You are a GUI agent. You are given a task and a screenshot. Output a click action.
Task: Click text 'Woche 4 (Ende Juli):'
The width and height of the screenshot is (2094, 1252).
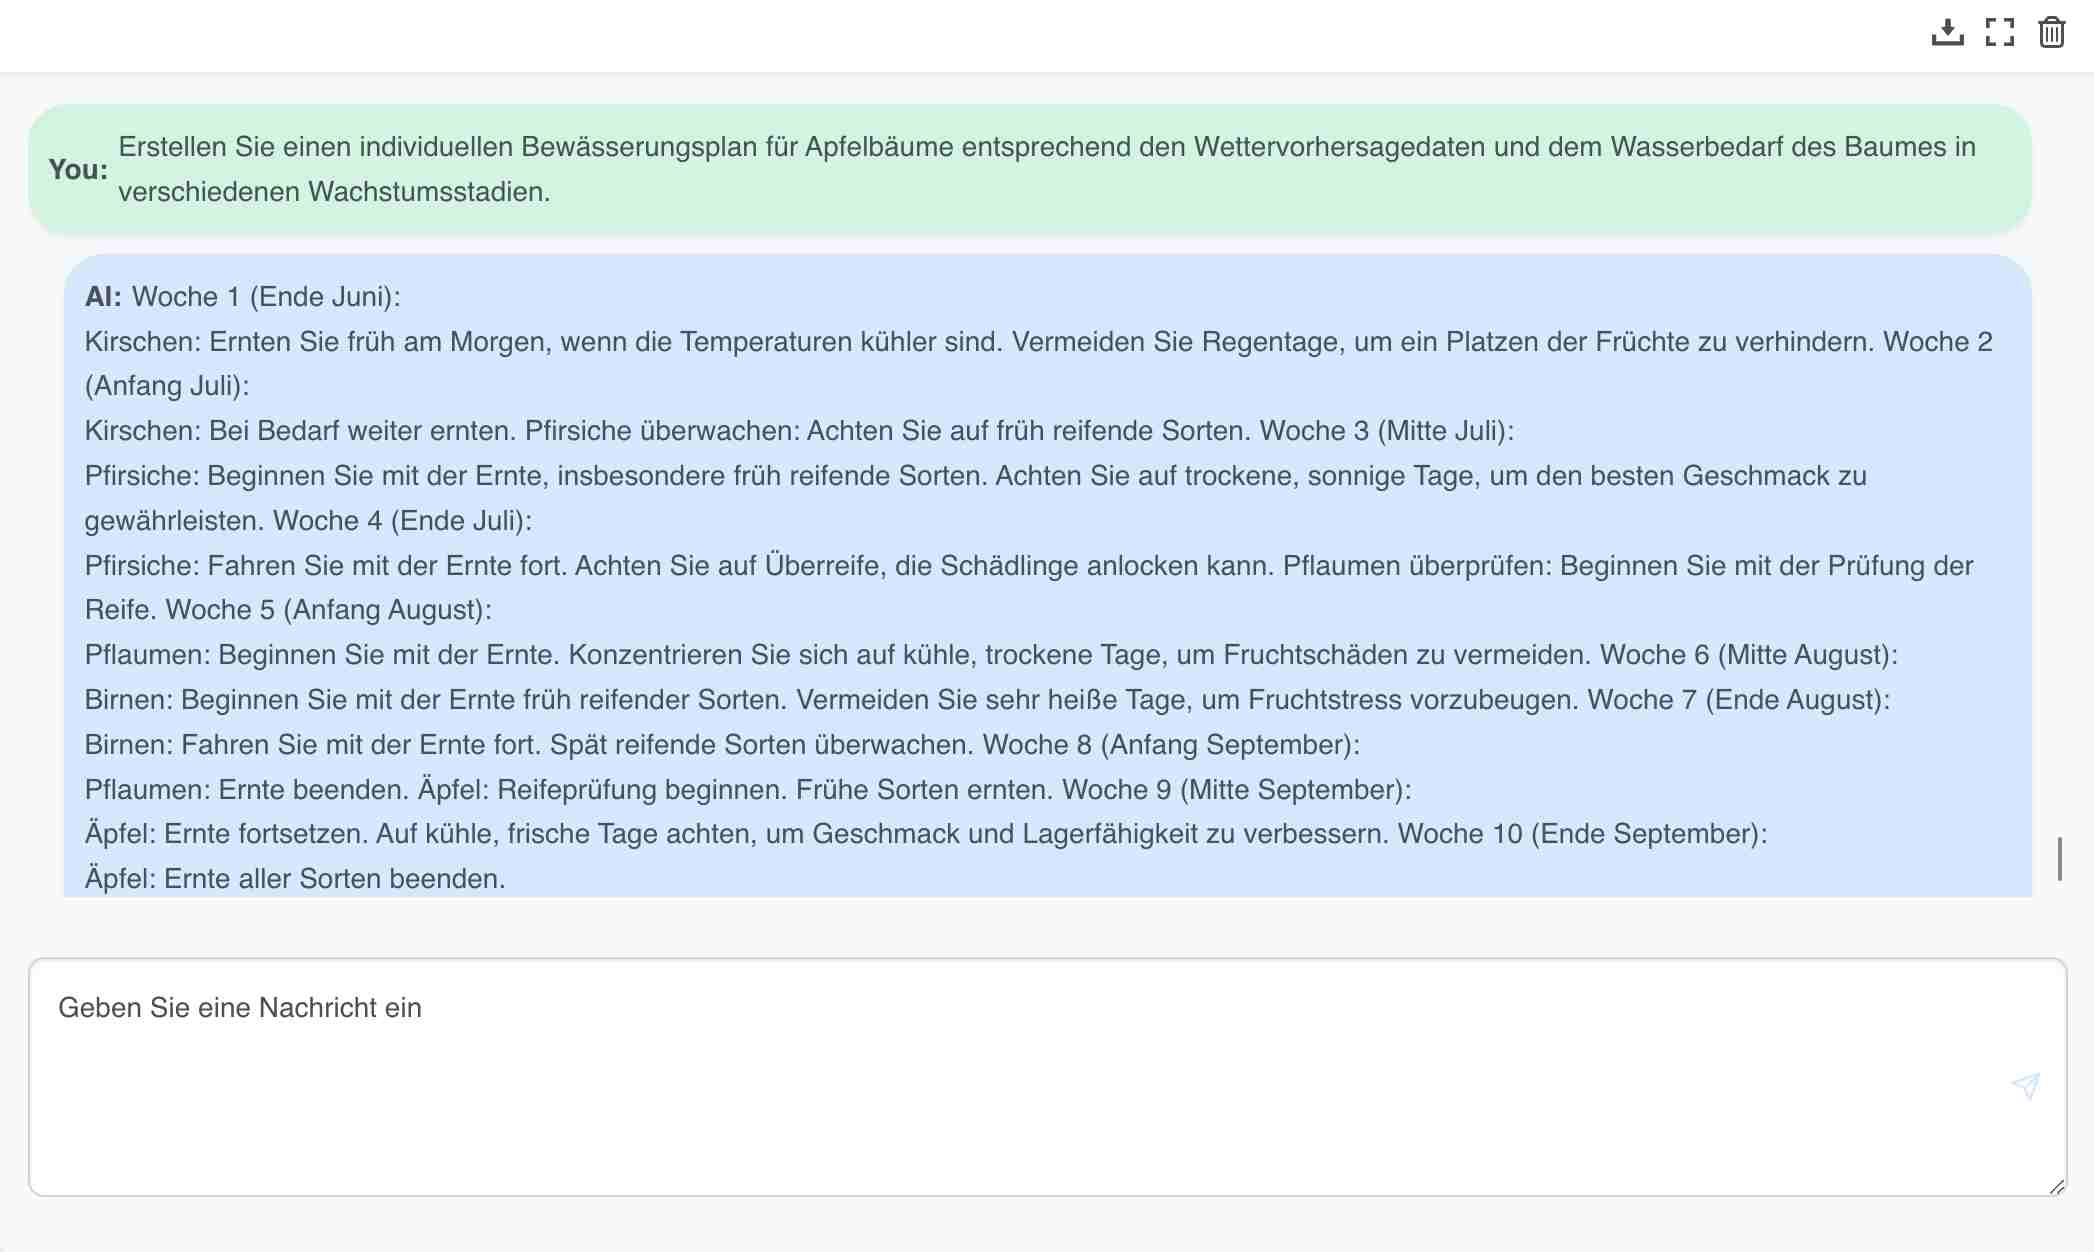click(x=403, y=521)
